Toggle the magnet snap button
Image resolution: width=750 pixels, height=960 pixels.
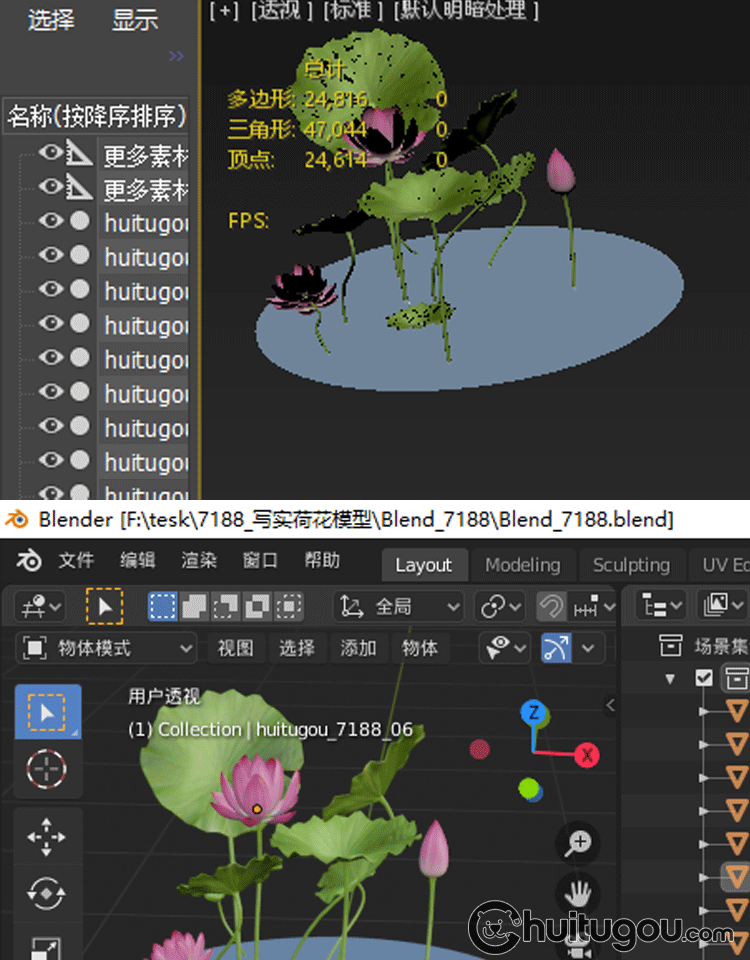tap(551, 607)
